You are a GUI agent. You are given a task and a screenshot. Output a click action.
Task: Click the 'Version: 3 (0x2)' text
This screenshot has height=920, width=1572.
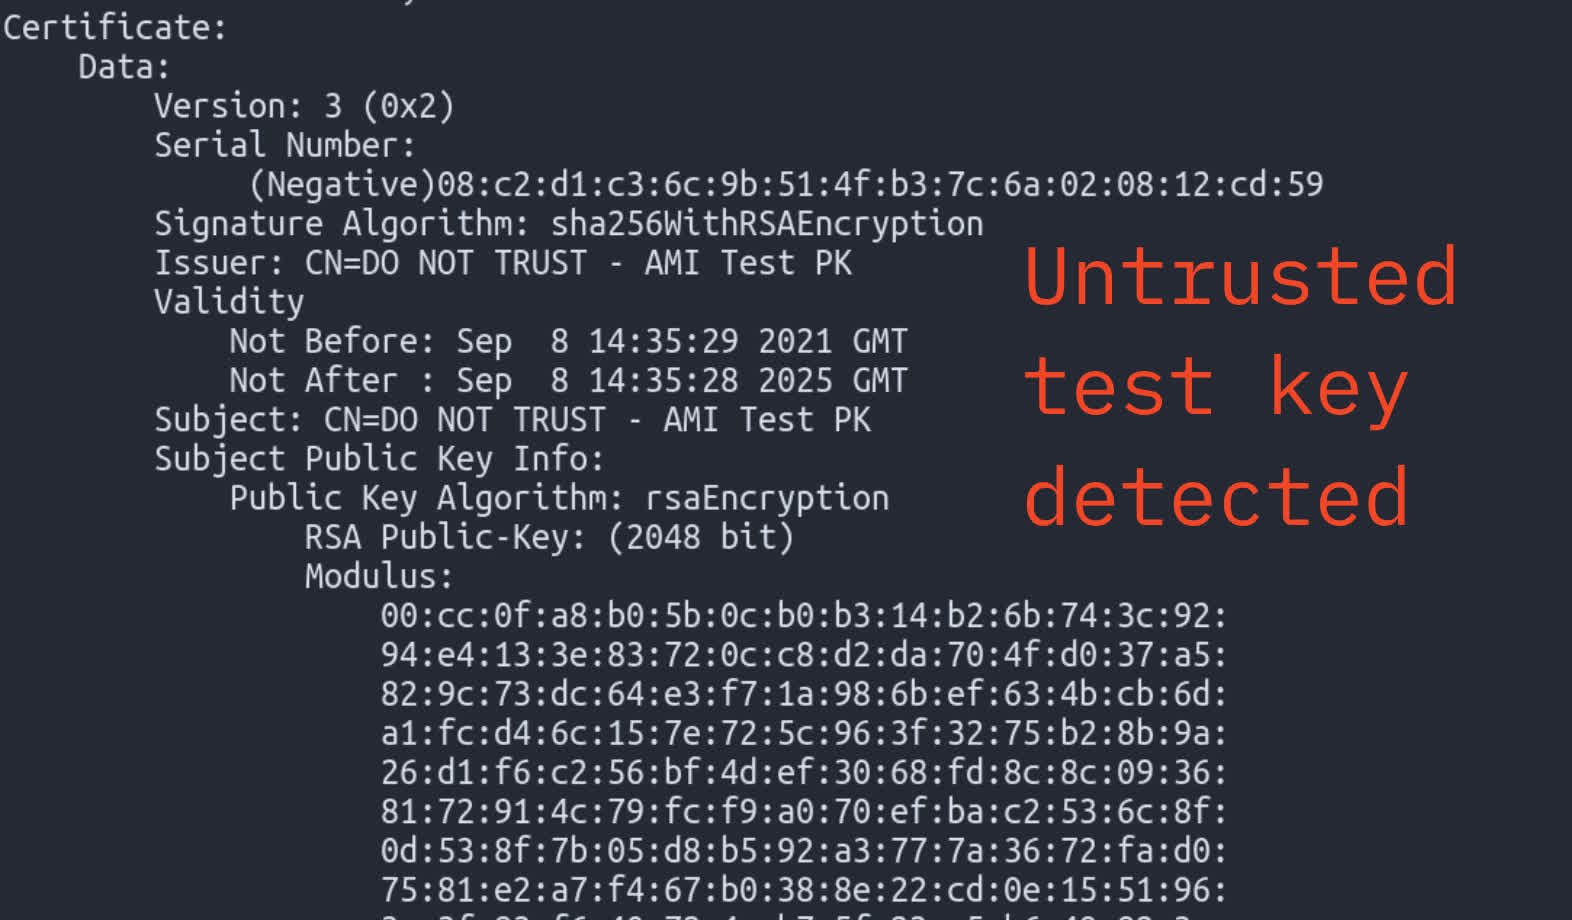point(304,106)
